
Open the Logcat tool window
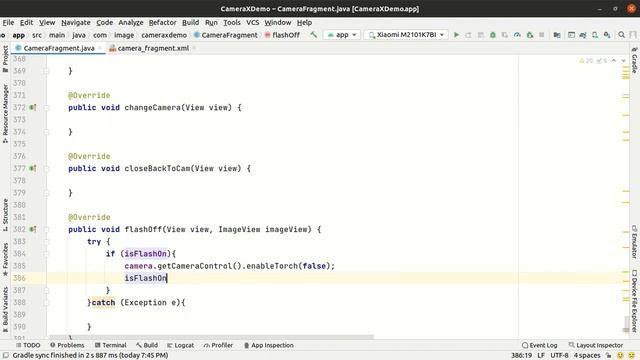click(x=180, y=345)
